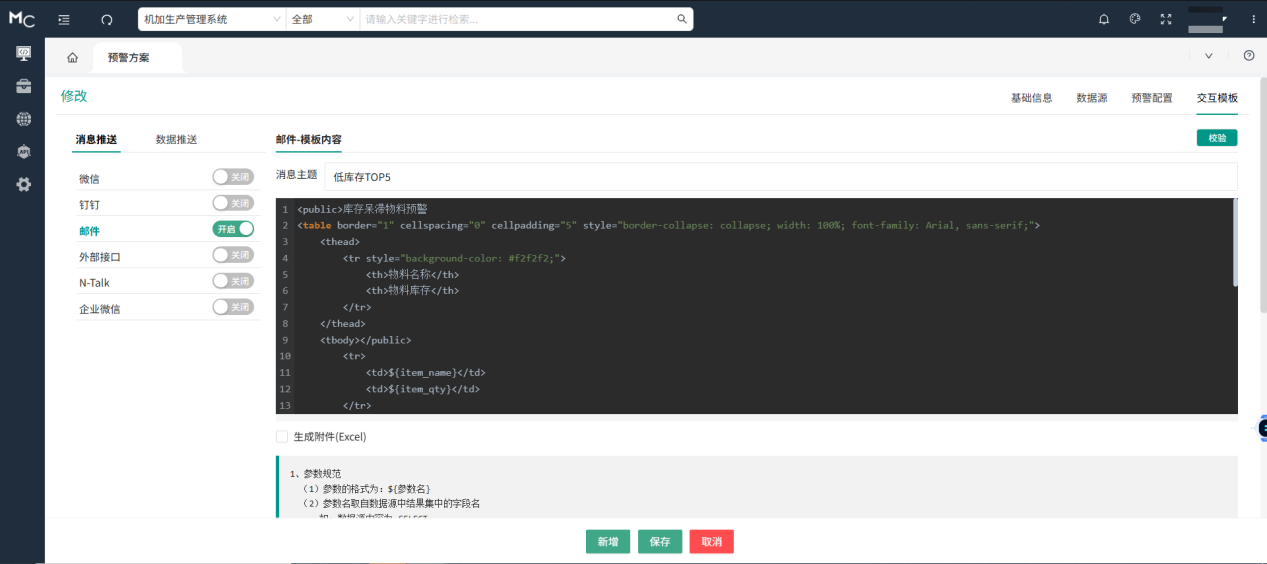The width and height of the screenshot is (1267, 564).
Task: Click the 保存 button
Action: 660,542
